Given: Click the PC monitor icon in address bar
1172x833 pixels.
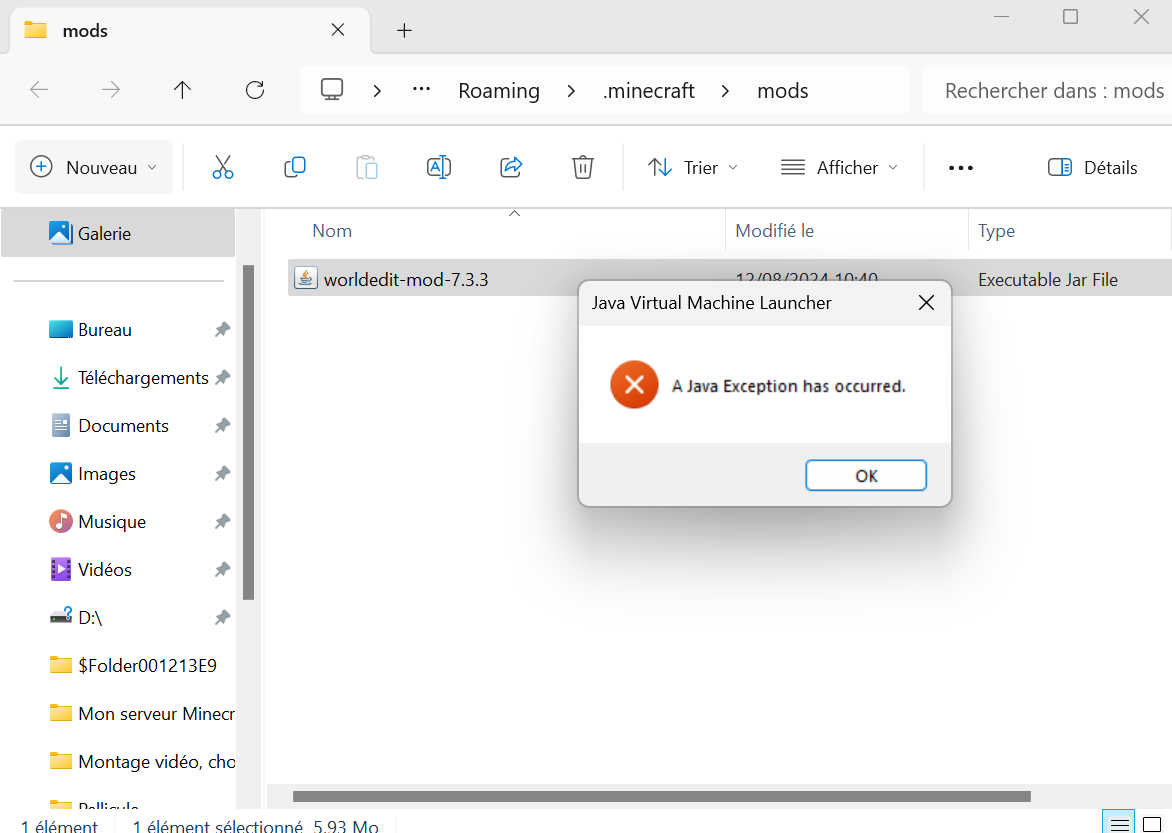Looking at the screenshot, I should pos(332,90).
